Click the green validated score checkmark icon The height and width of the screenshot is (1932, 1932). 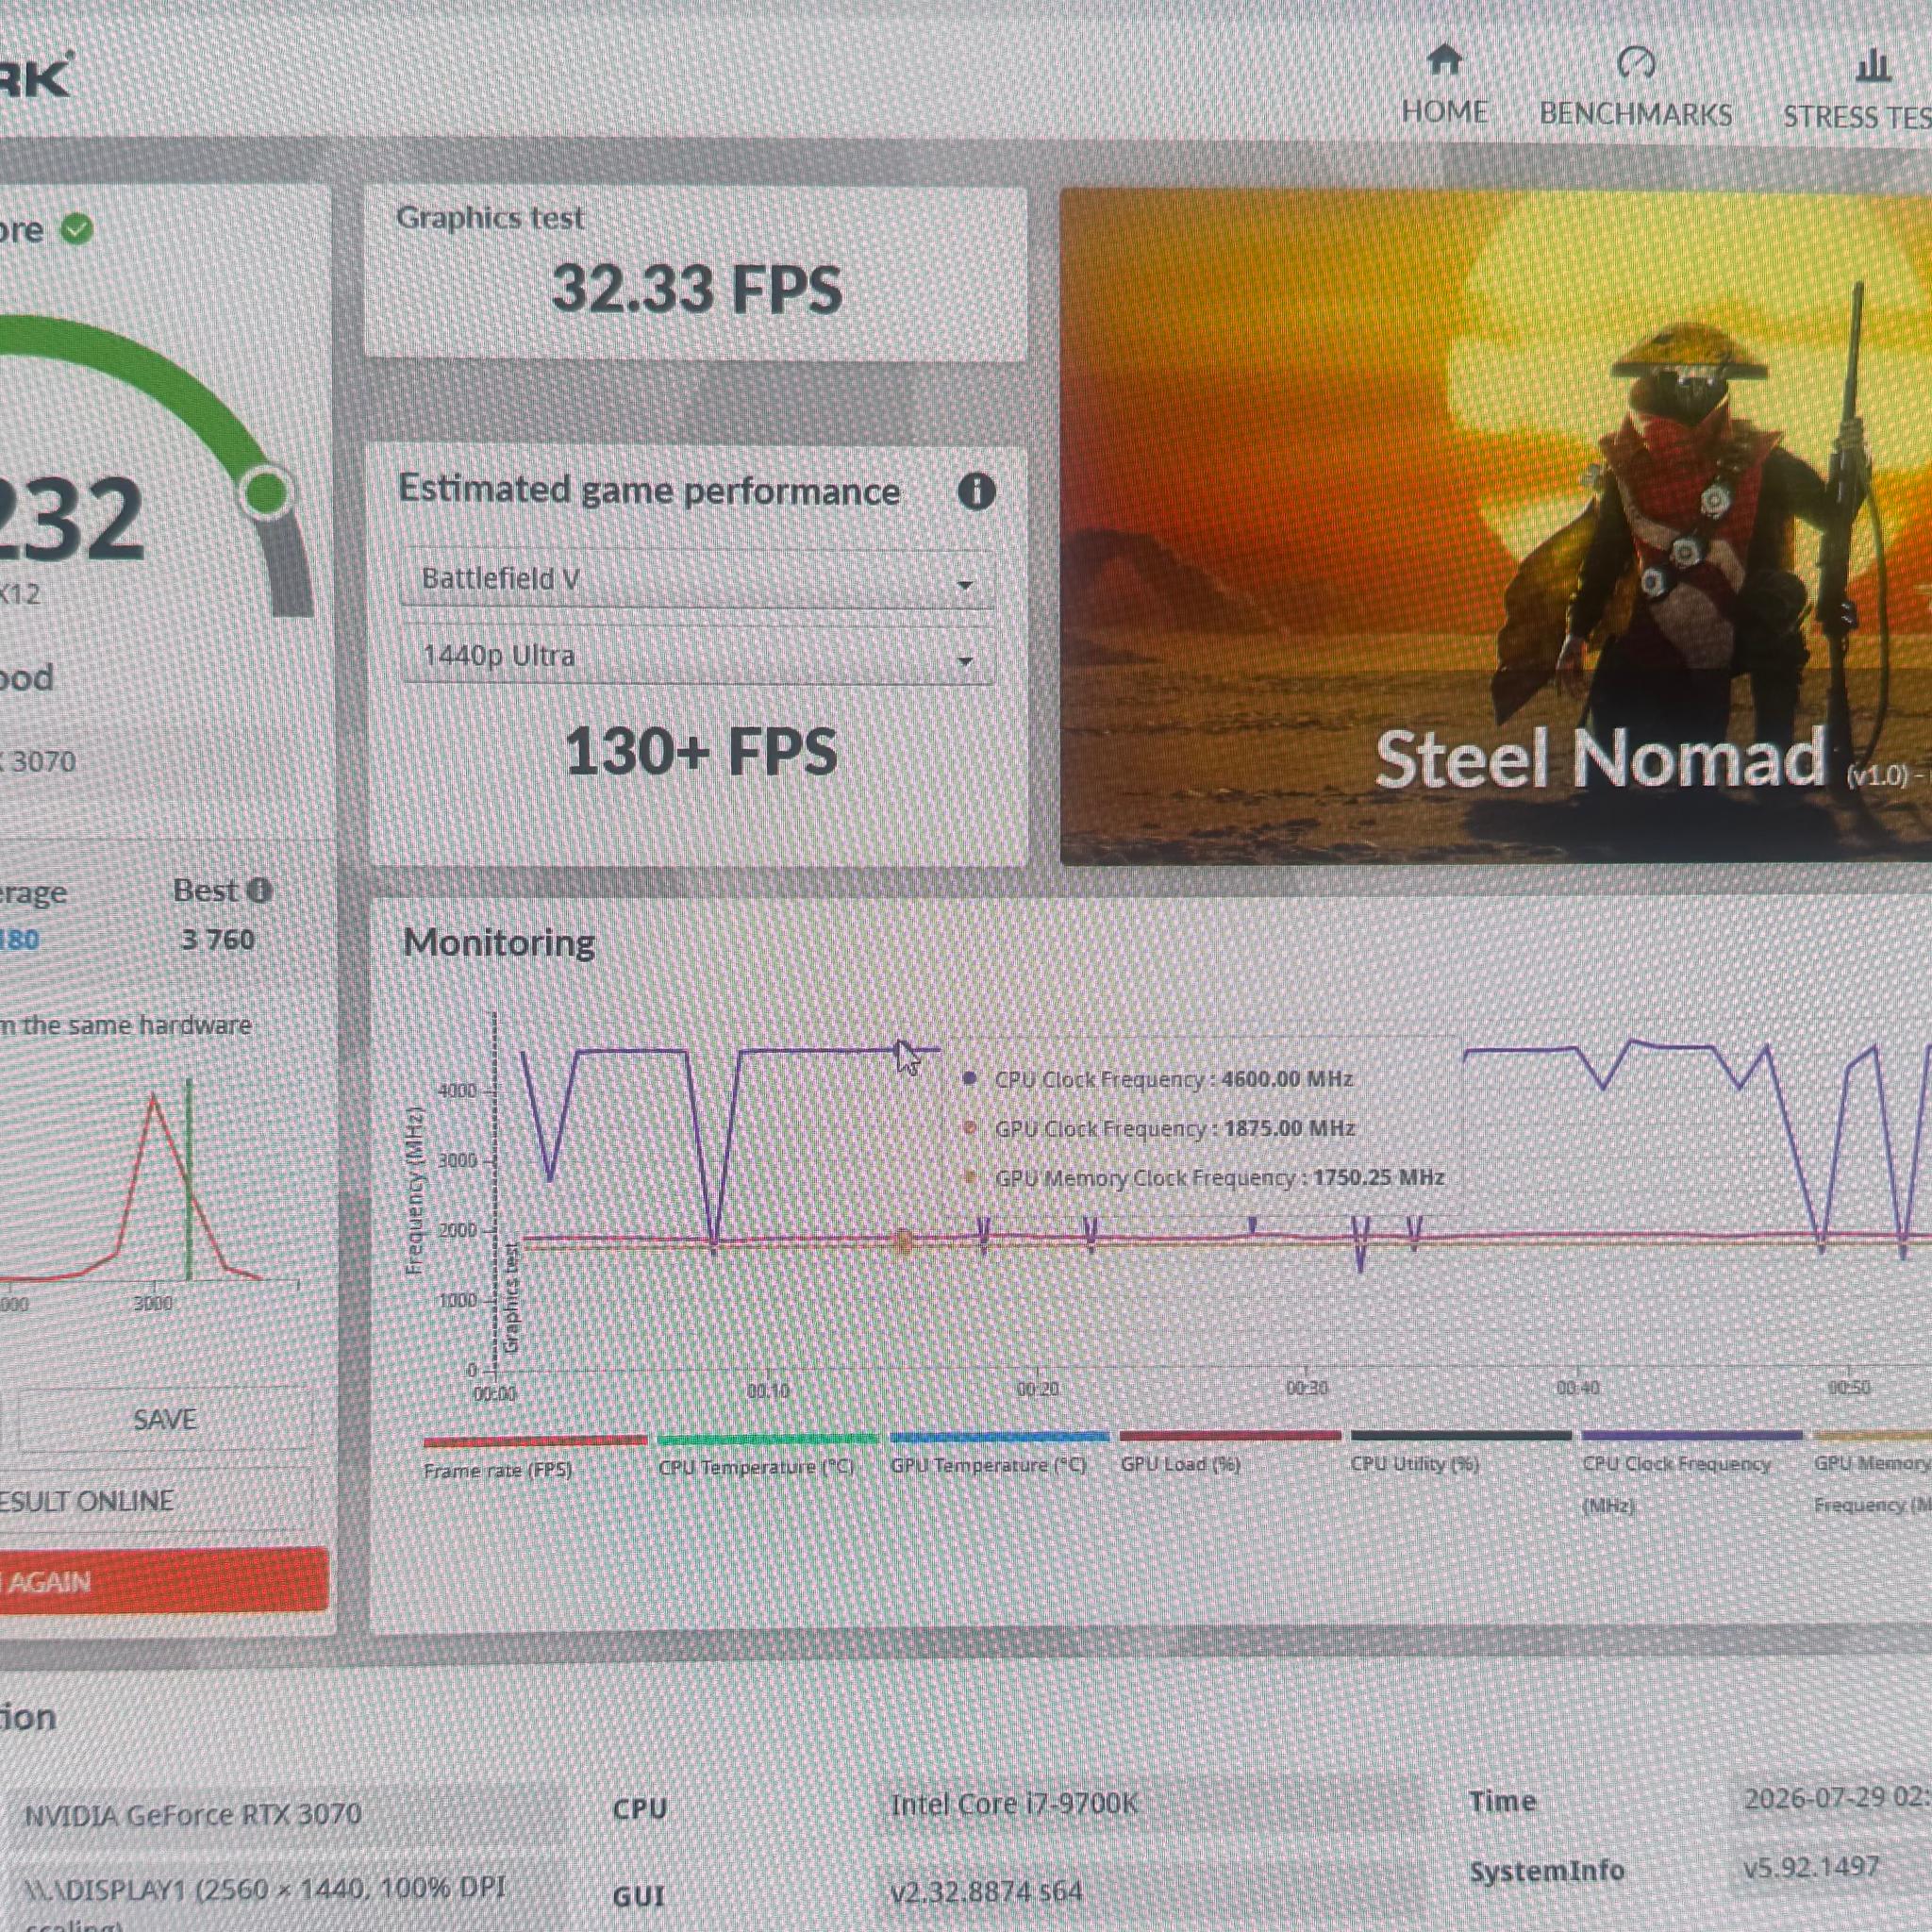pyautogui.click(x=77, y=230)
